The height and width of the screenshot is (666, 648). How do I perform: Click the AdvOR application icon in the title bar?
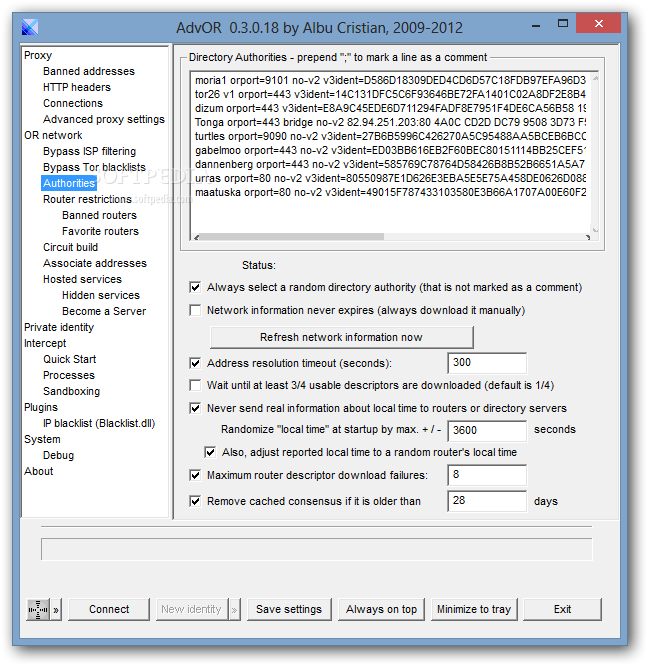pyautogui.click(x=30, y=27)
